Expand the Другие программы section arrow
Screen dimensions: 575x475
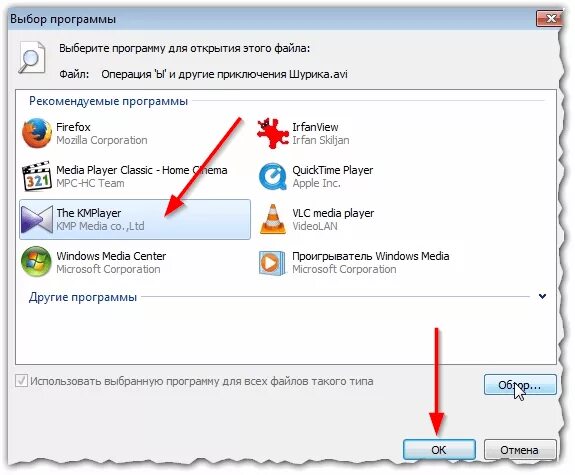(x=542, y=296)
